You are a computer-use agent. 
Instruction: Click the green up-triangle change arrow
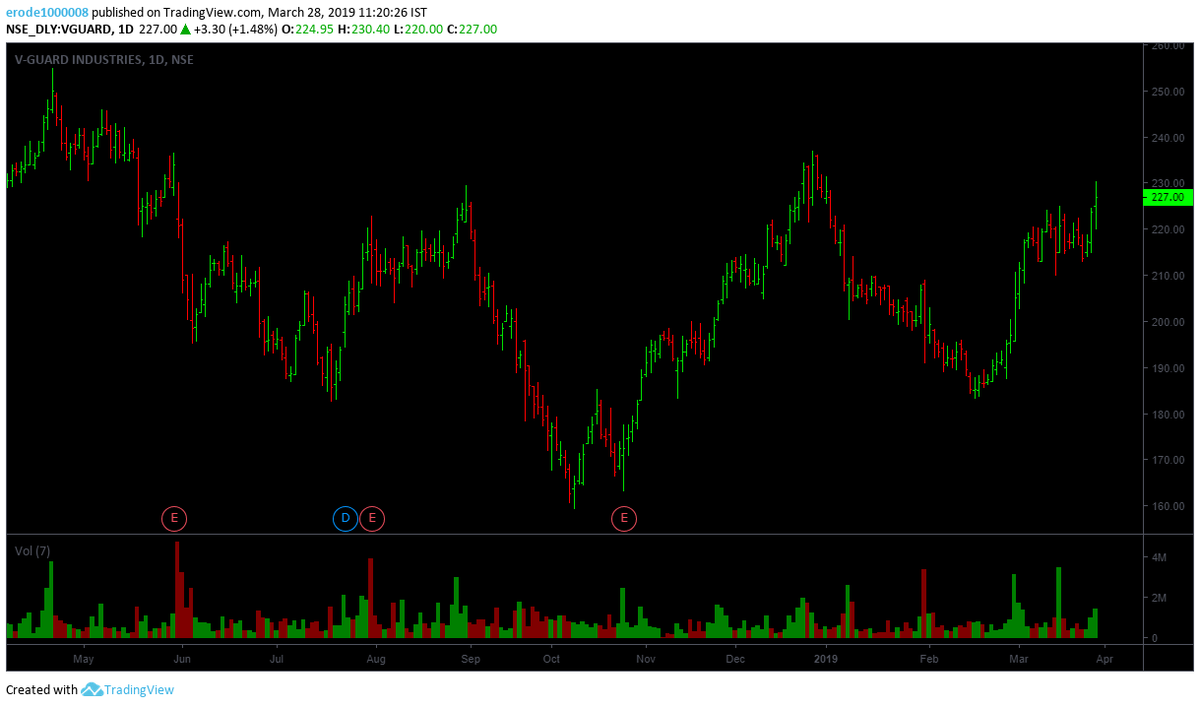[x=186, y=30]
